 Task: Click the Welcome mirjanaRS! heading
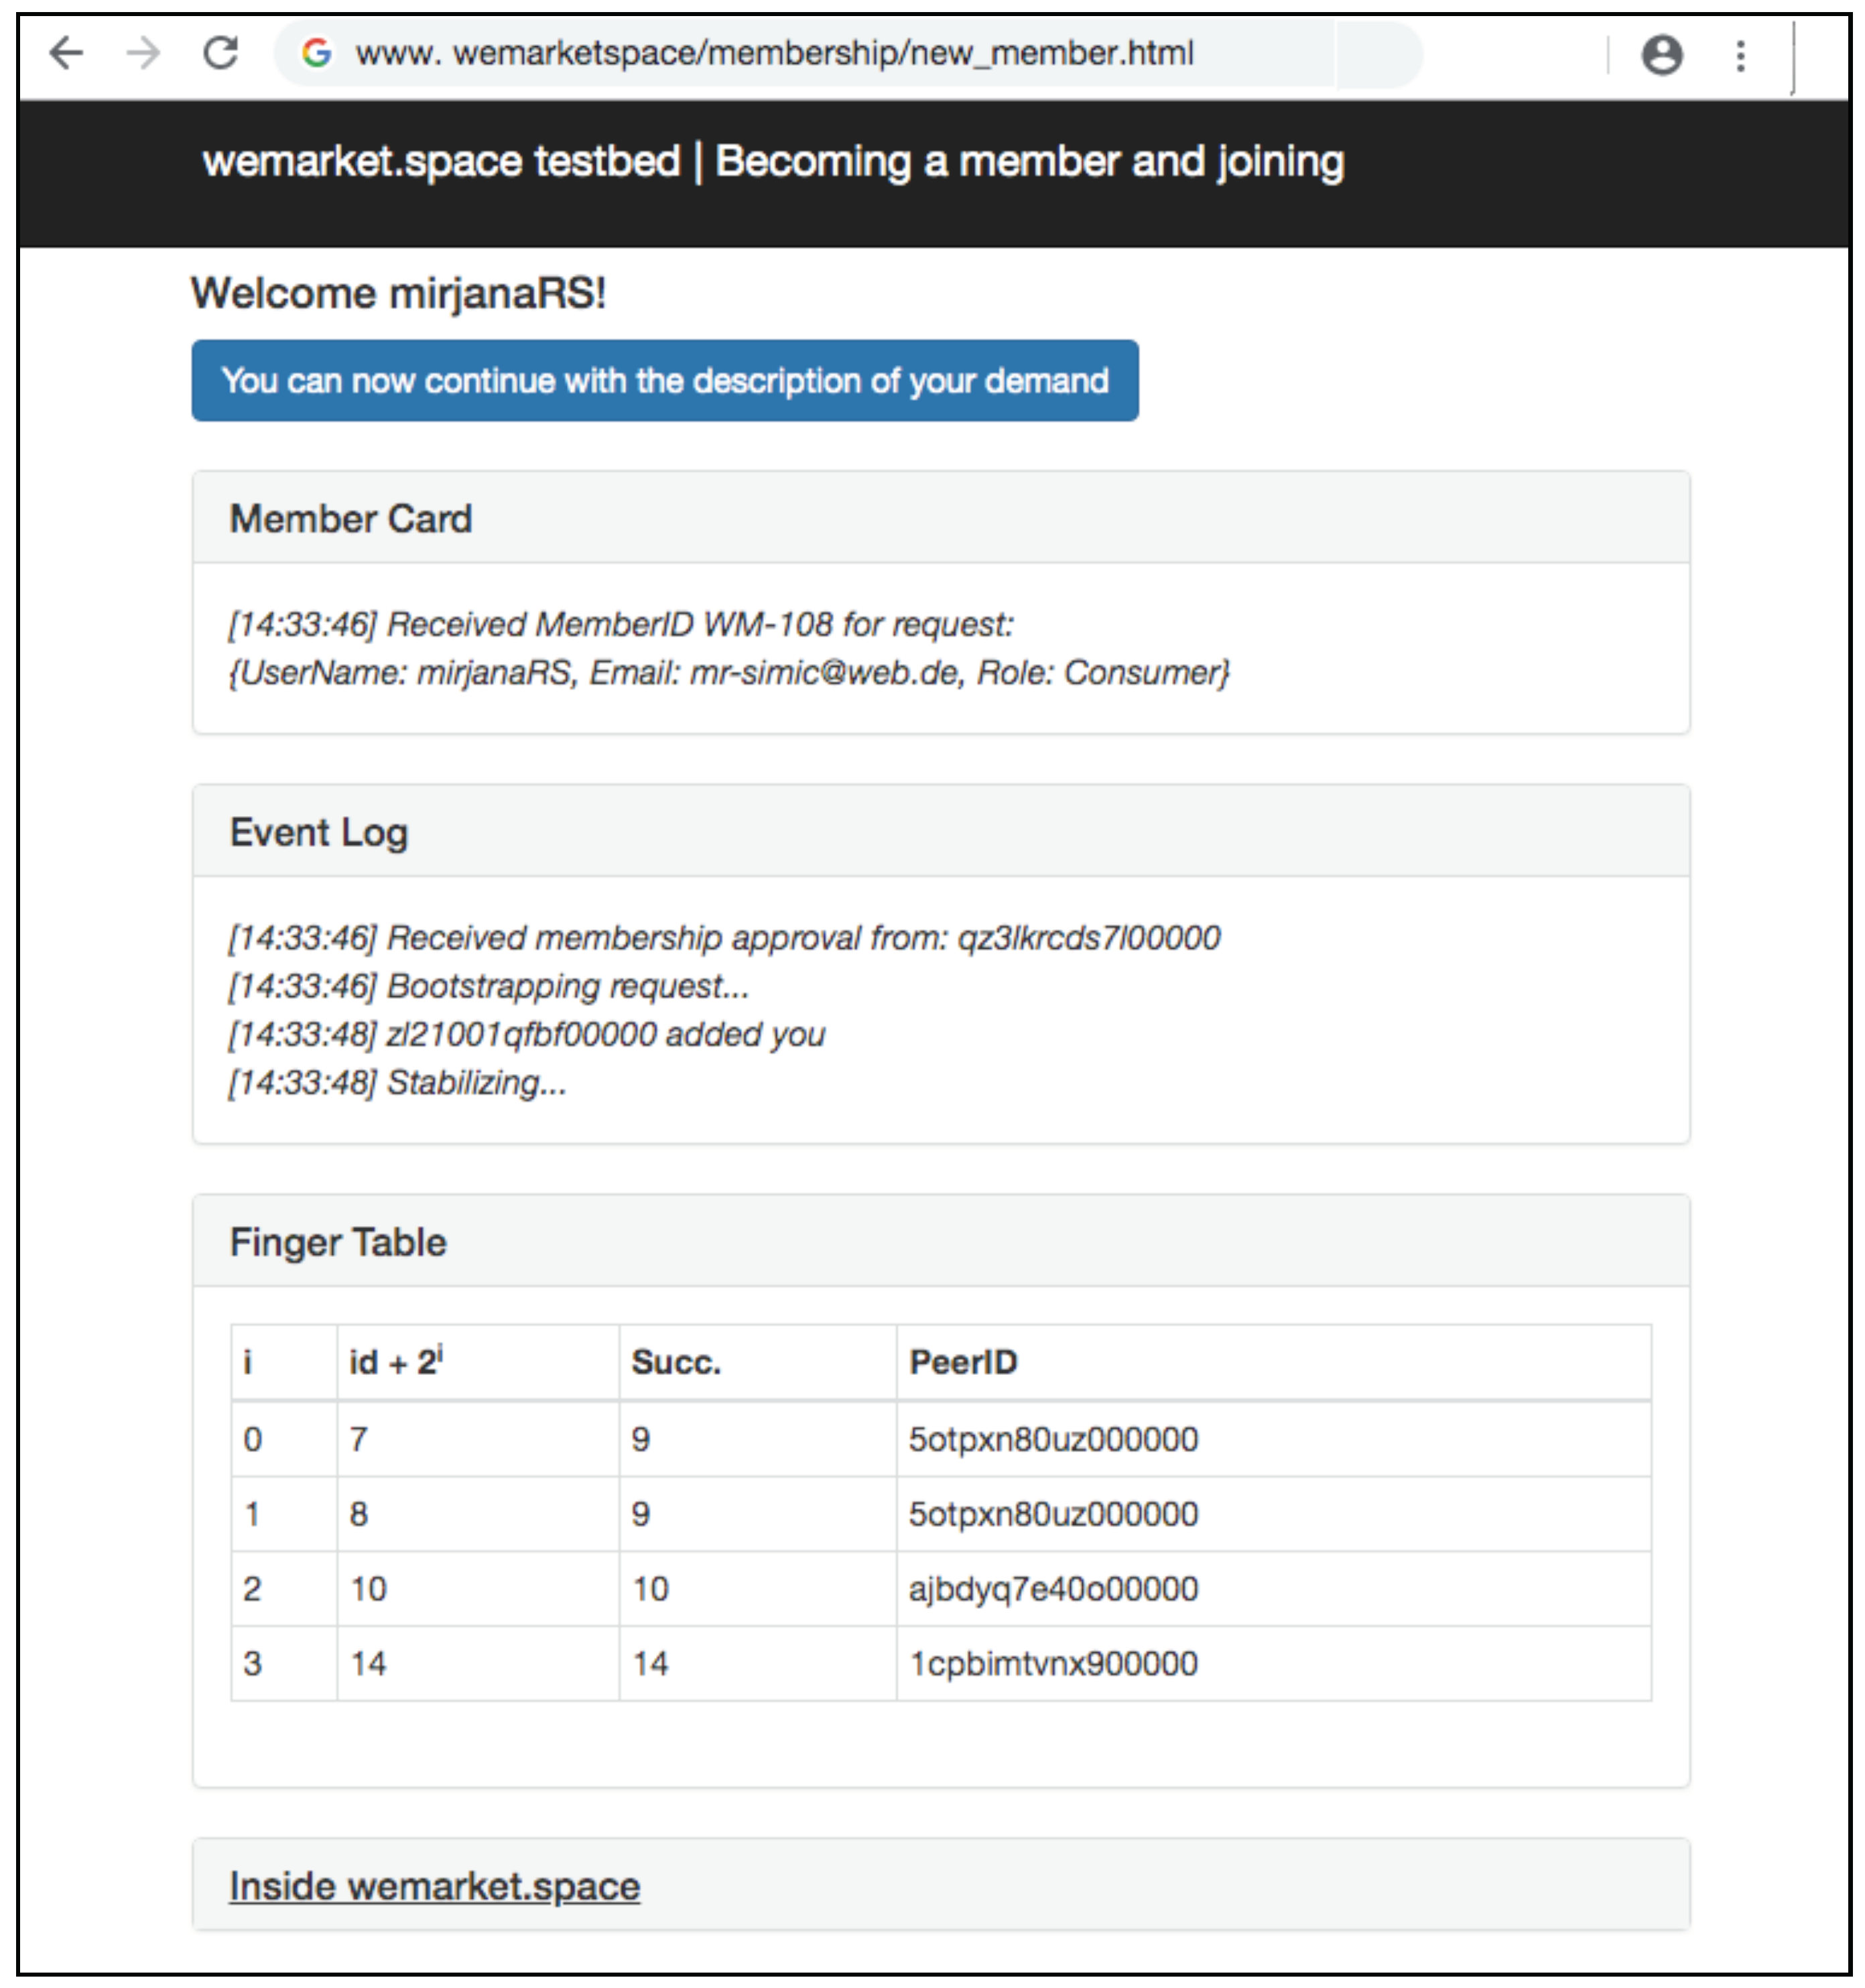tap(398, 294)
